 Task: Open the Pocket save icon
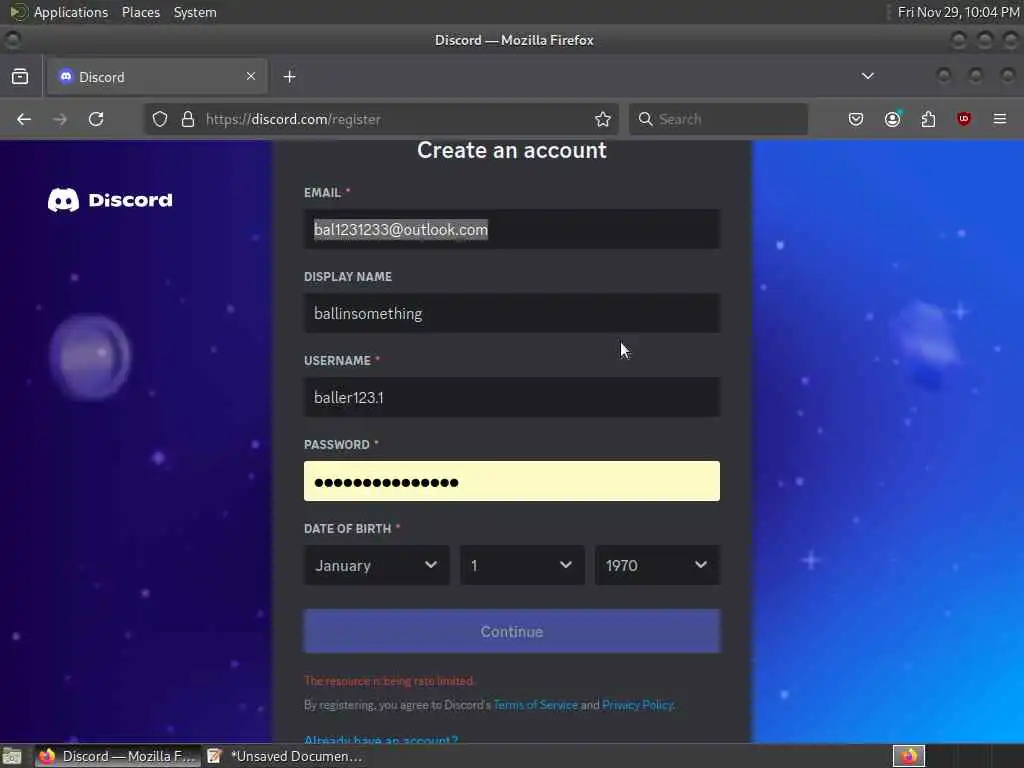(x=856, y=120)
